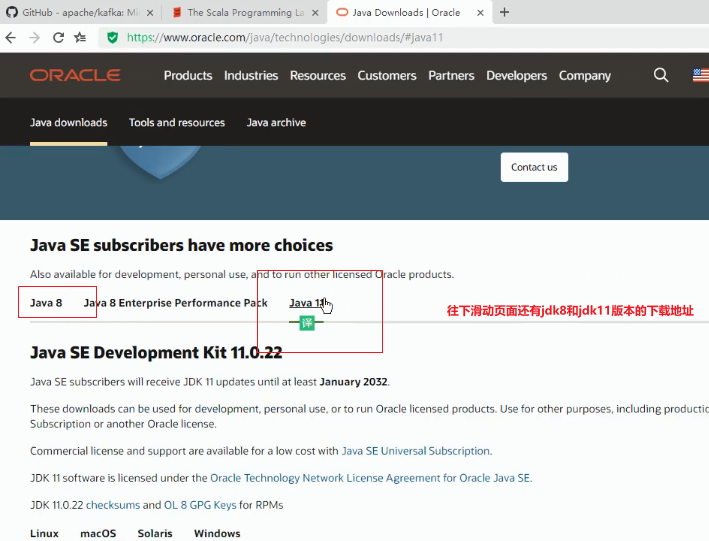The image size is (709, 541).
Task: Open the Company menu
Action: pyautogui.click(x=585, y=76)
